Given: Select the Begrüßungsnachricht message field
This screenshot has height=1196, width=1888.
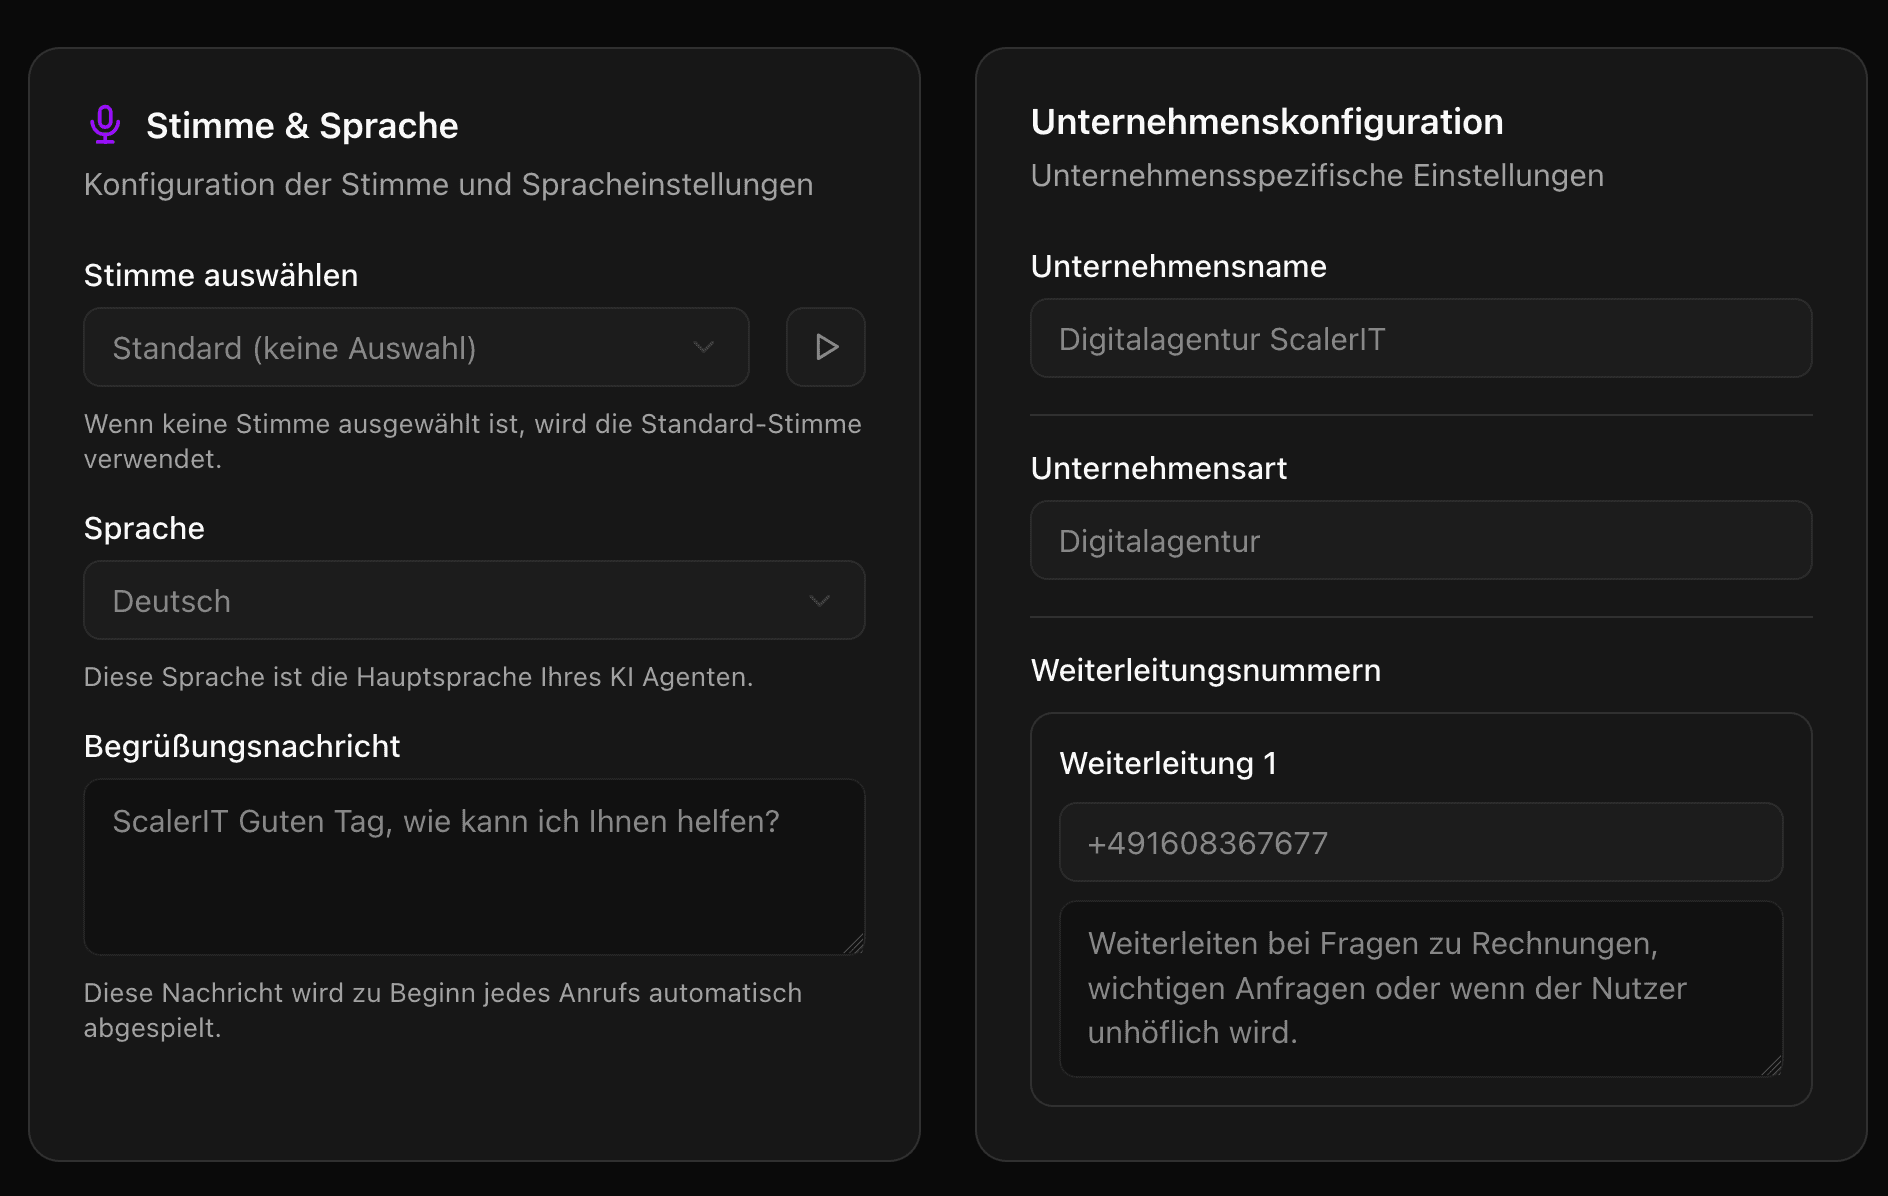Looking at the screenshot, I should [474, 865].
